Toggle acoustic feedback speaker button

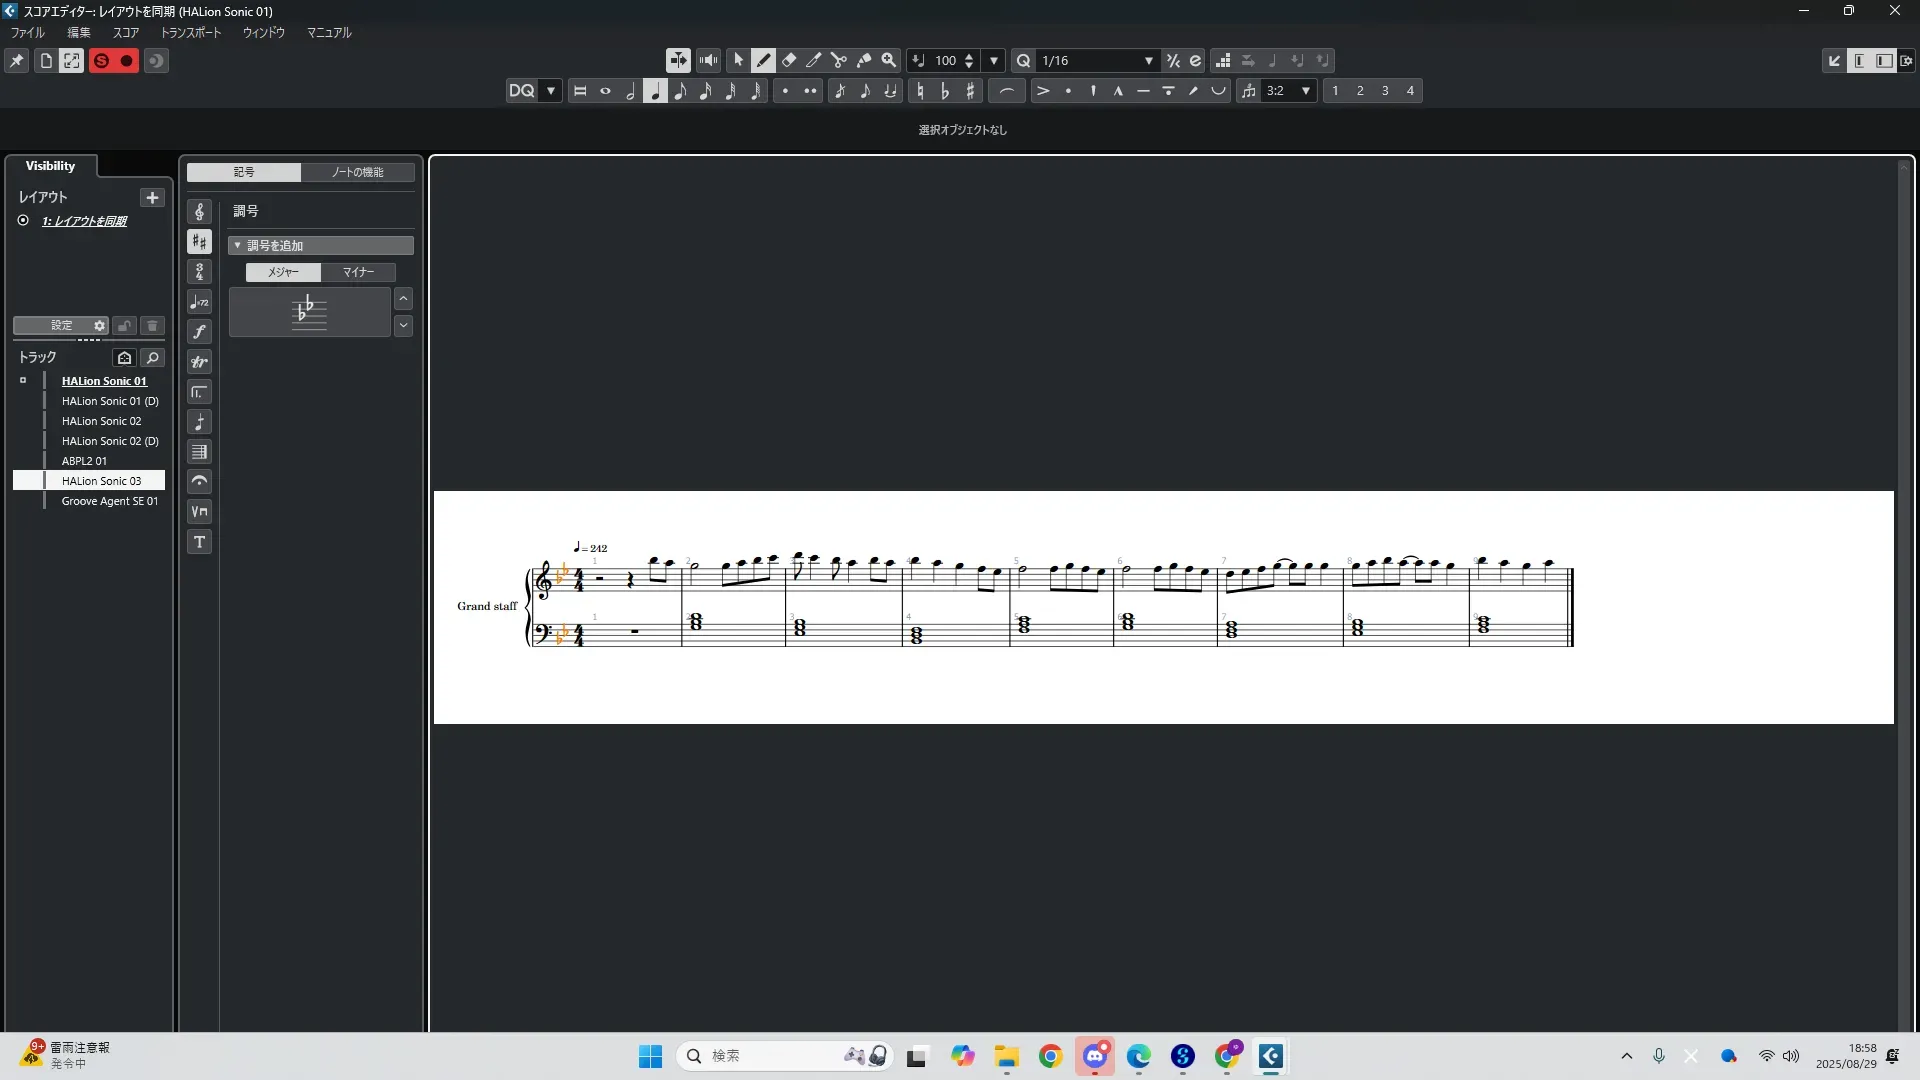tap(708, 61)
